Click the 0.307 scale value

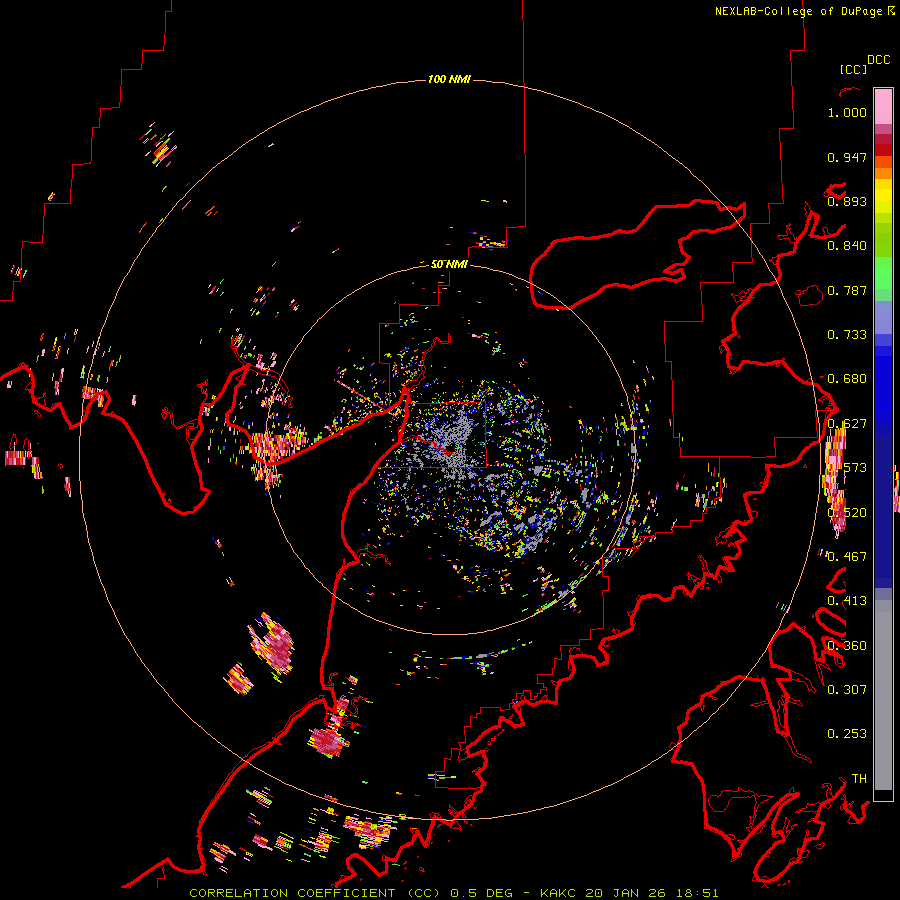(847, 689)
